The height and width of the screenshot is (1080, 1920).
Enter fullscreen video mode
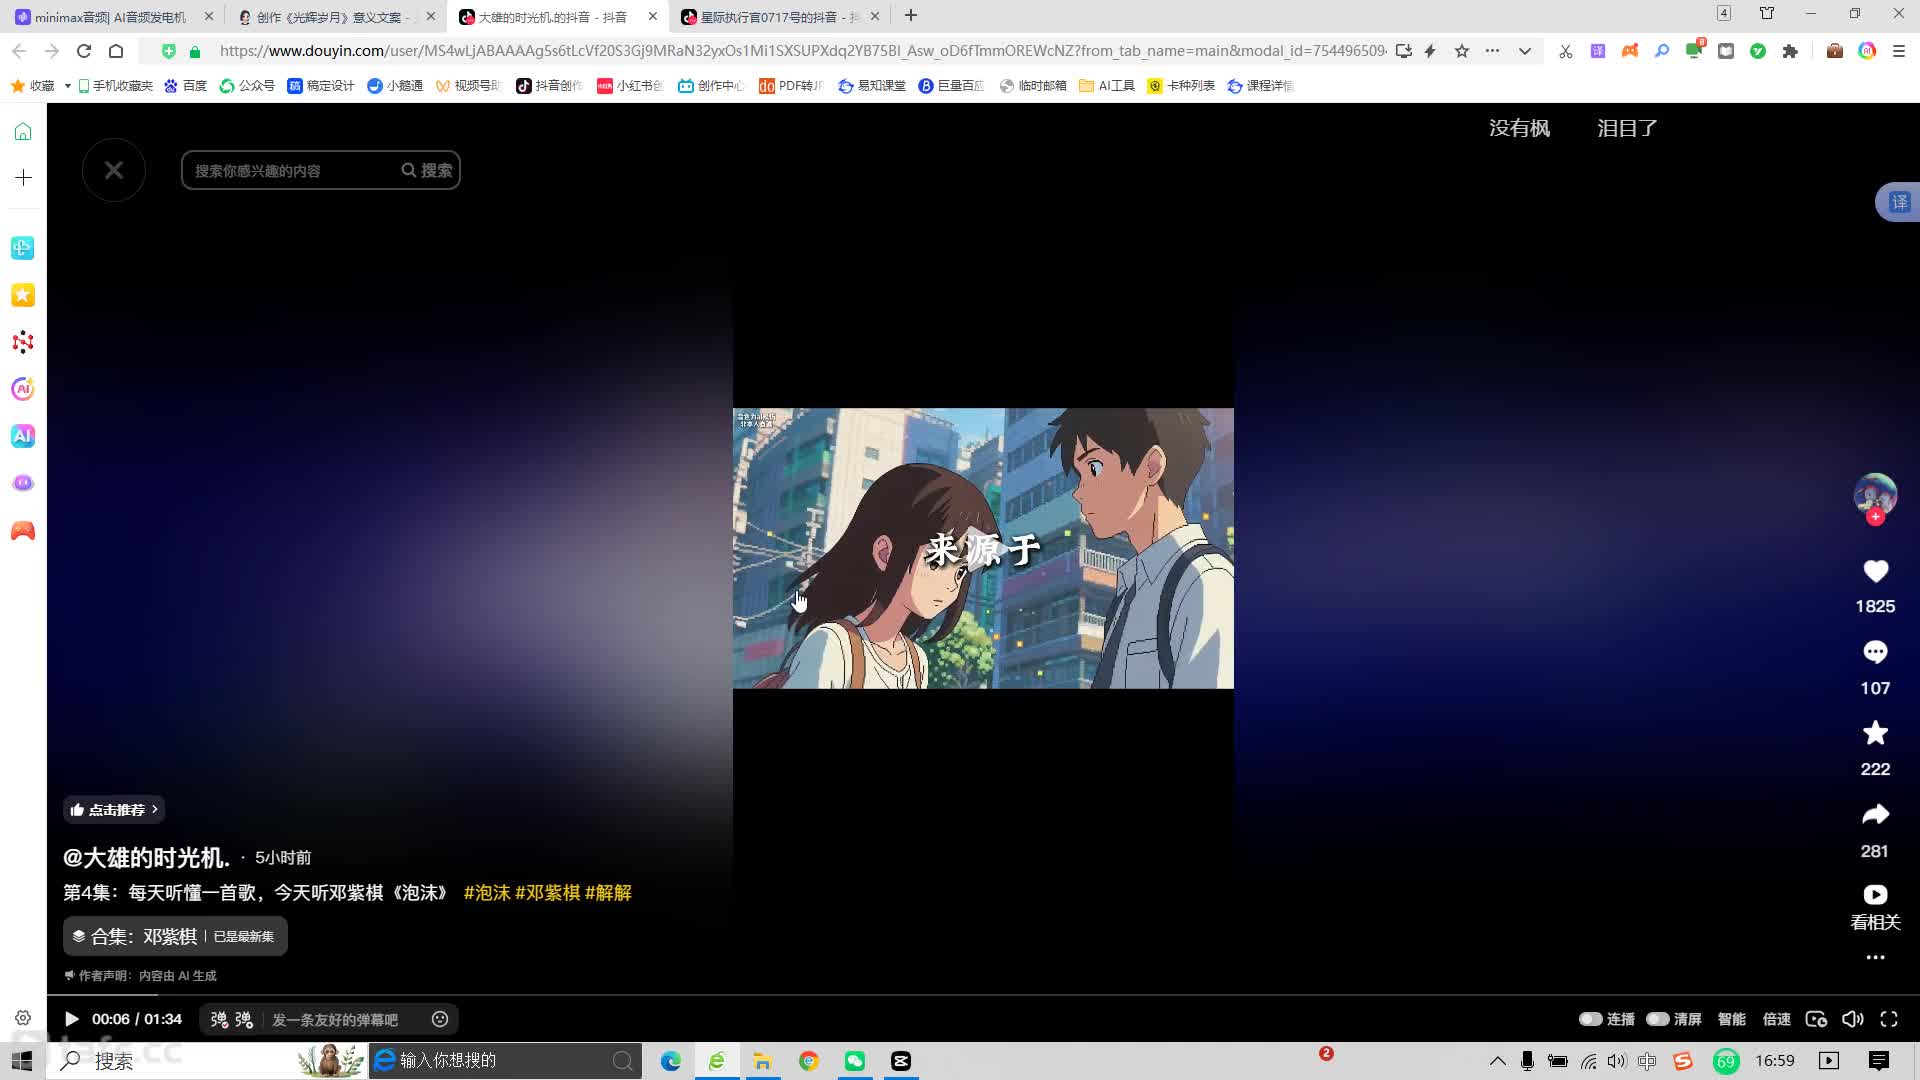pyautogui.click(x=1889, y=1019)
